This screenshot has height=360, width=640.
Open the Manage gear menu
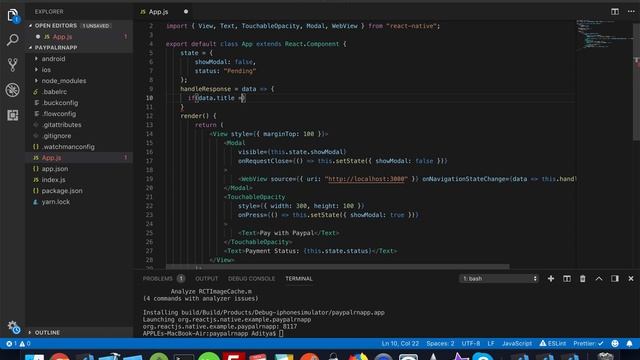(x=13, y=327)
